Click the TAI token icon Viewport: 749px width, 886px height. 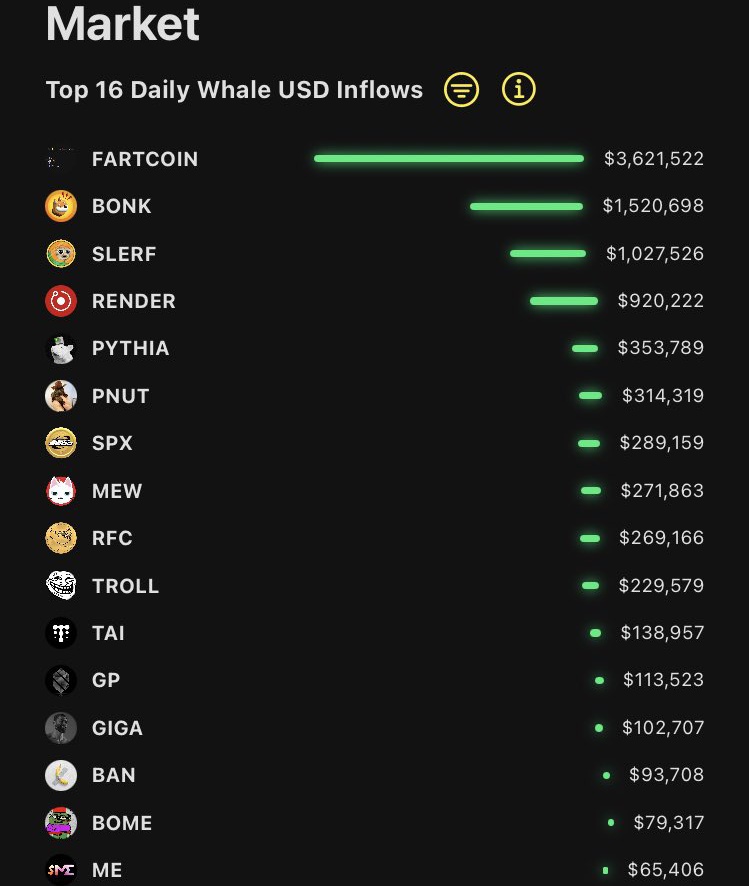[61, 633]
